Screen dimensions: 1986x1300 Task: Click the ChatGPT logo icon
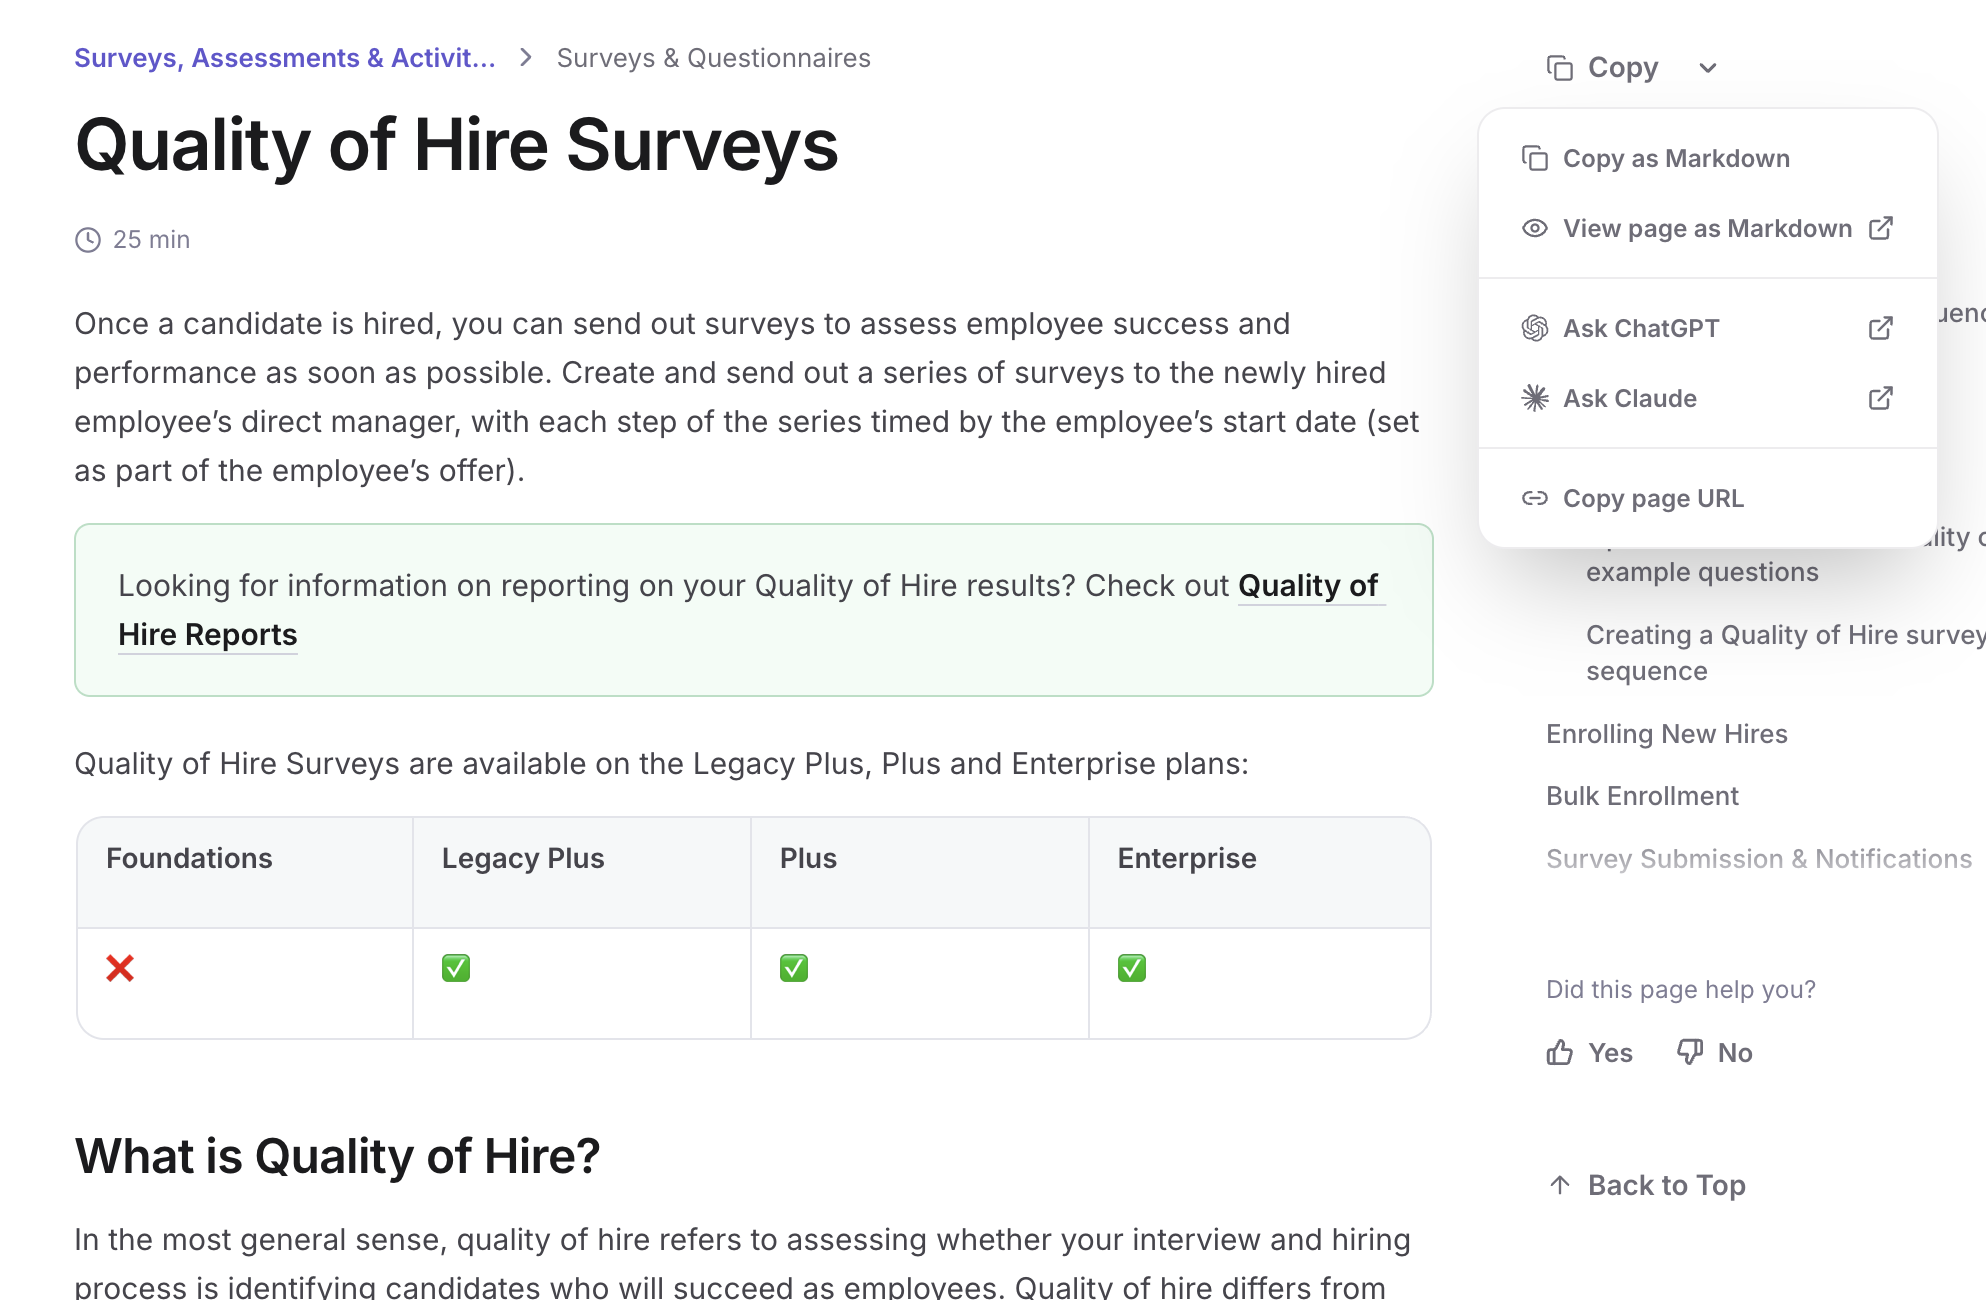tap(1535, 328)
